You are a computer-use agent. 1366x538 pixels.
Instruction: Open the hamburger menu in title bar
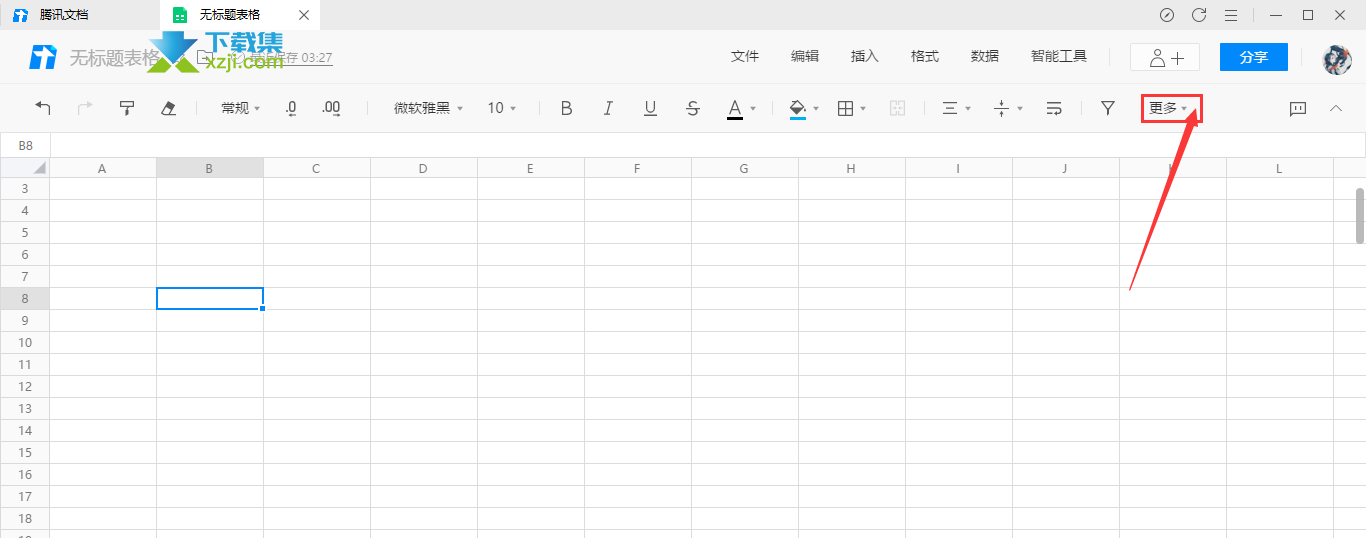(1231, 15)
